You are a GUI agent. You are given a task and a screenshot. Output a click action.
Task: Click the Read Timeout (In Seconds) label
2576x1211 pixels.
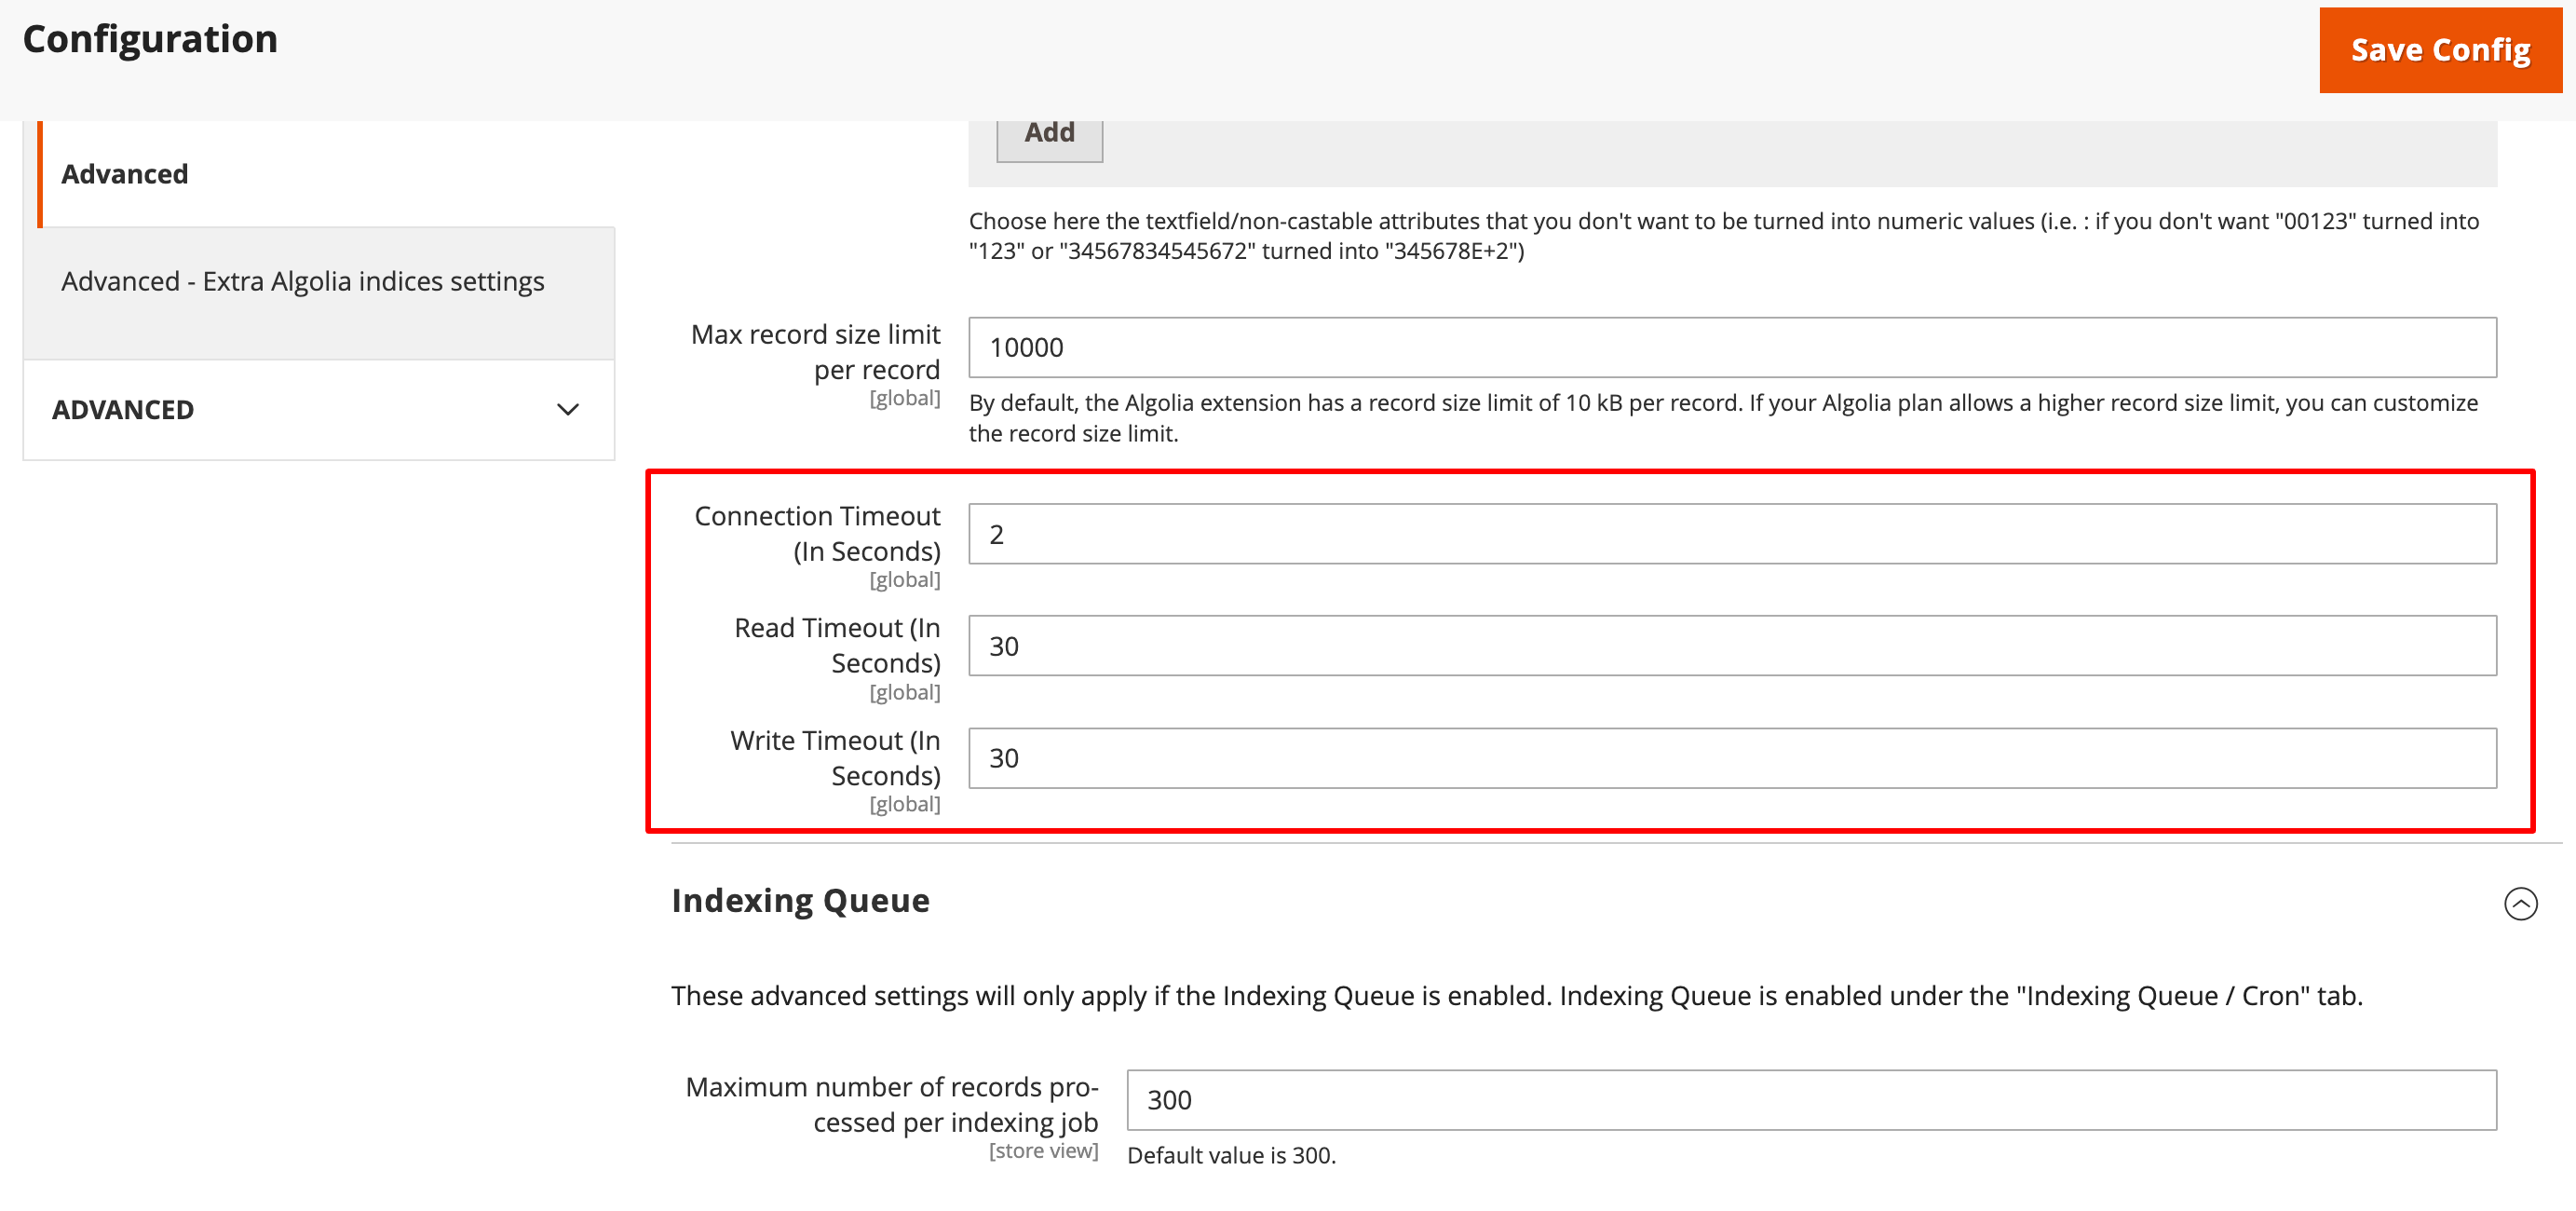click(x=837, y=645)
